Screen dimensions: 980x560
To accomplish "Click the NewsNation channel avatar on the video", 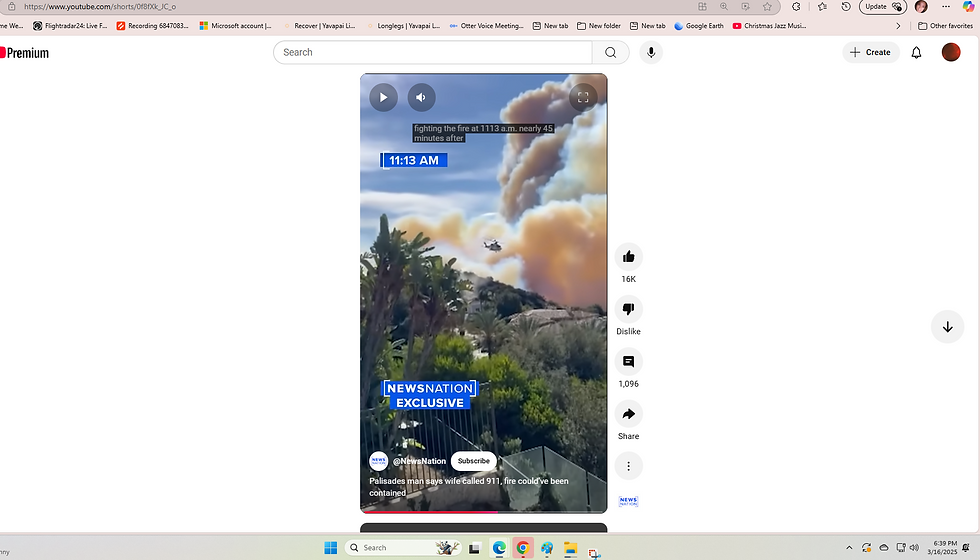I will tap(379, 461).
